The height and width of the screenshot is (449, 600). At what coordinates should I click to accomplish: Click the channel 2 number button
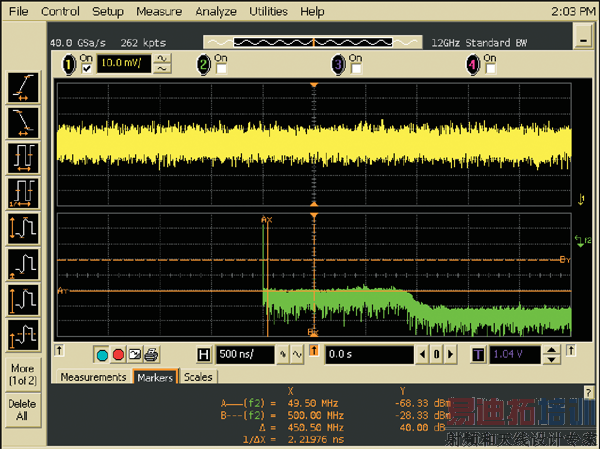point(204,64)
